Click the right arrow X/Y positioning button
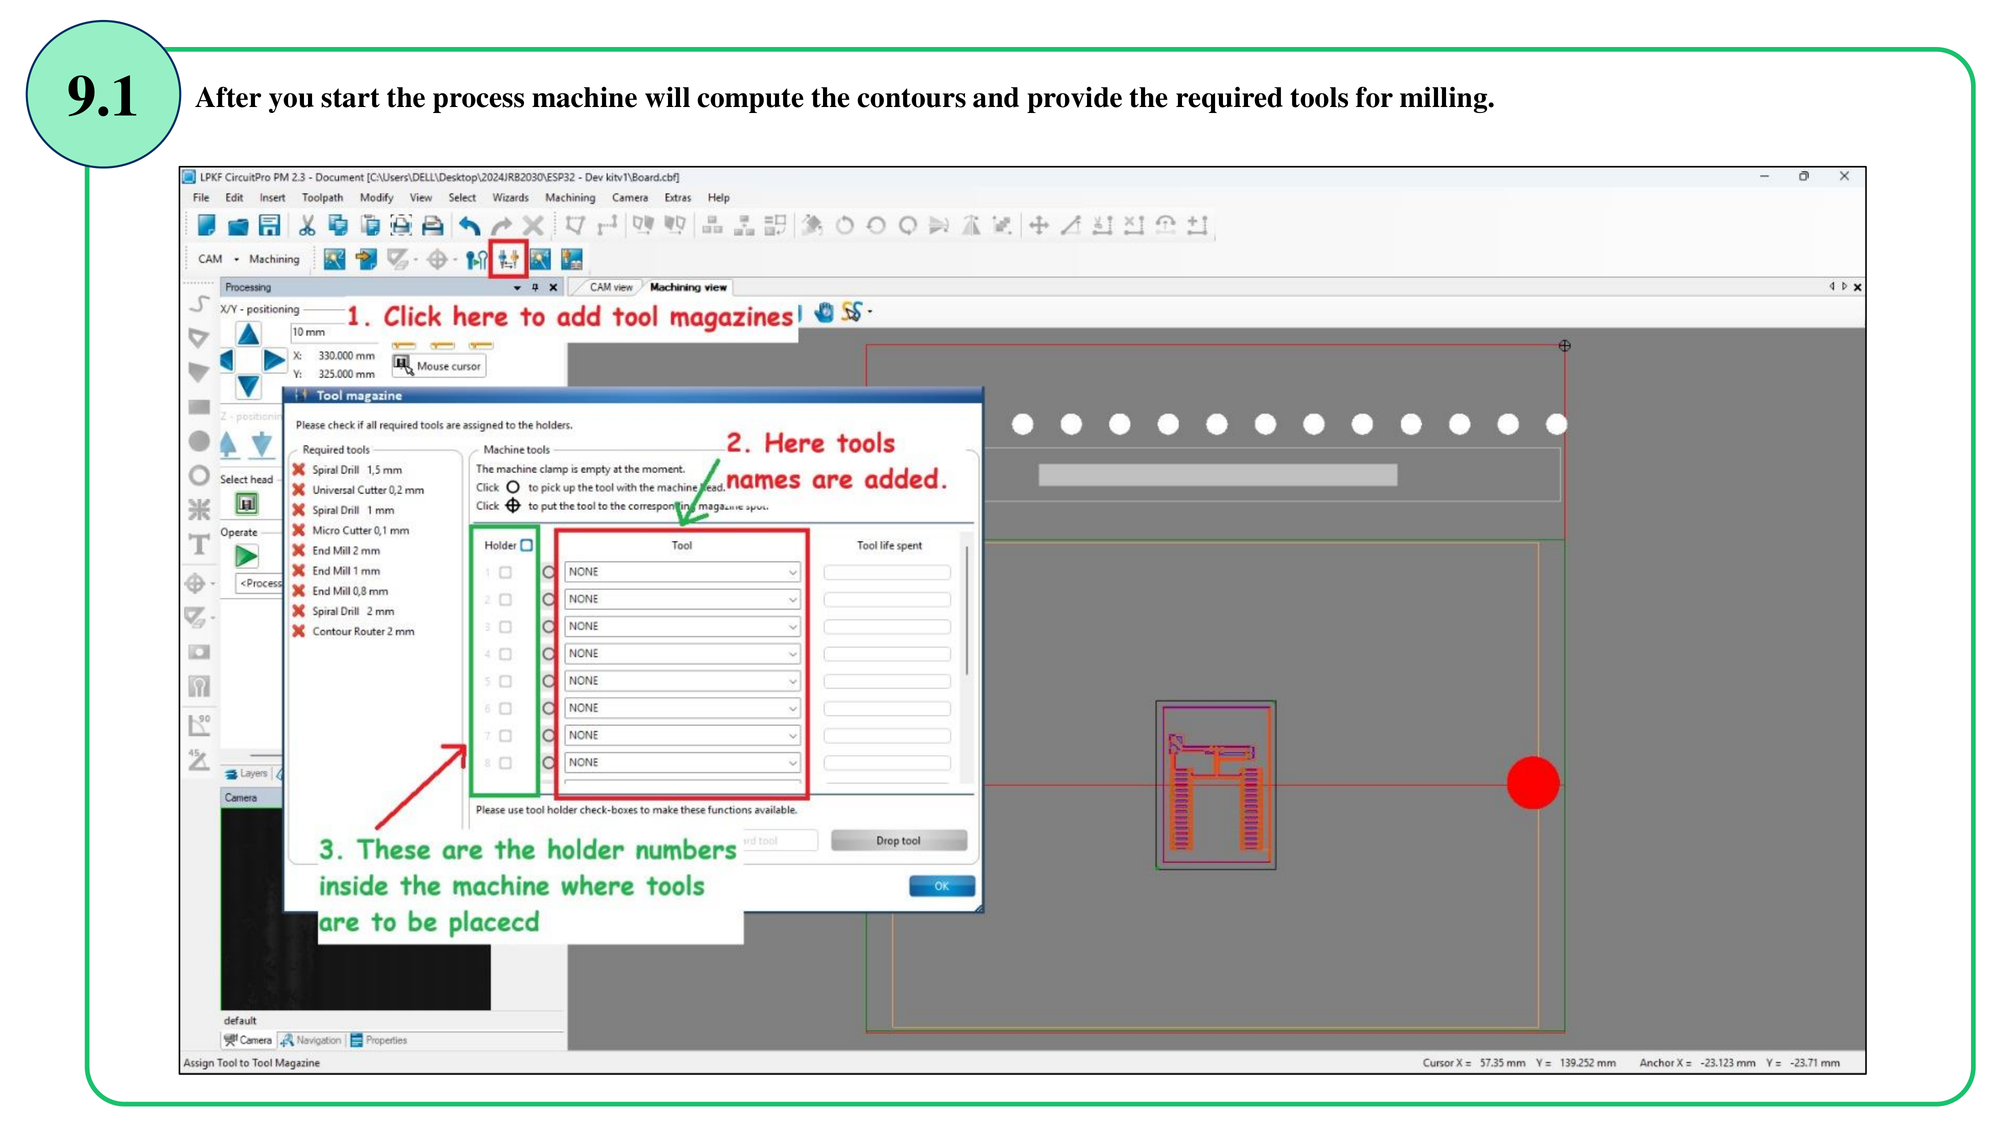 (273, 360)
